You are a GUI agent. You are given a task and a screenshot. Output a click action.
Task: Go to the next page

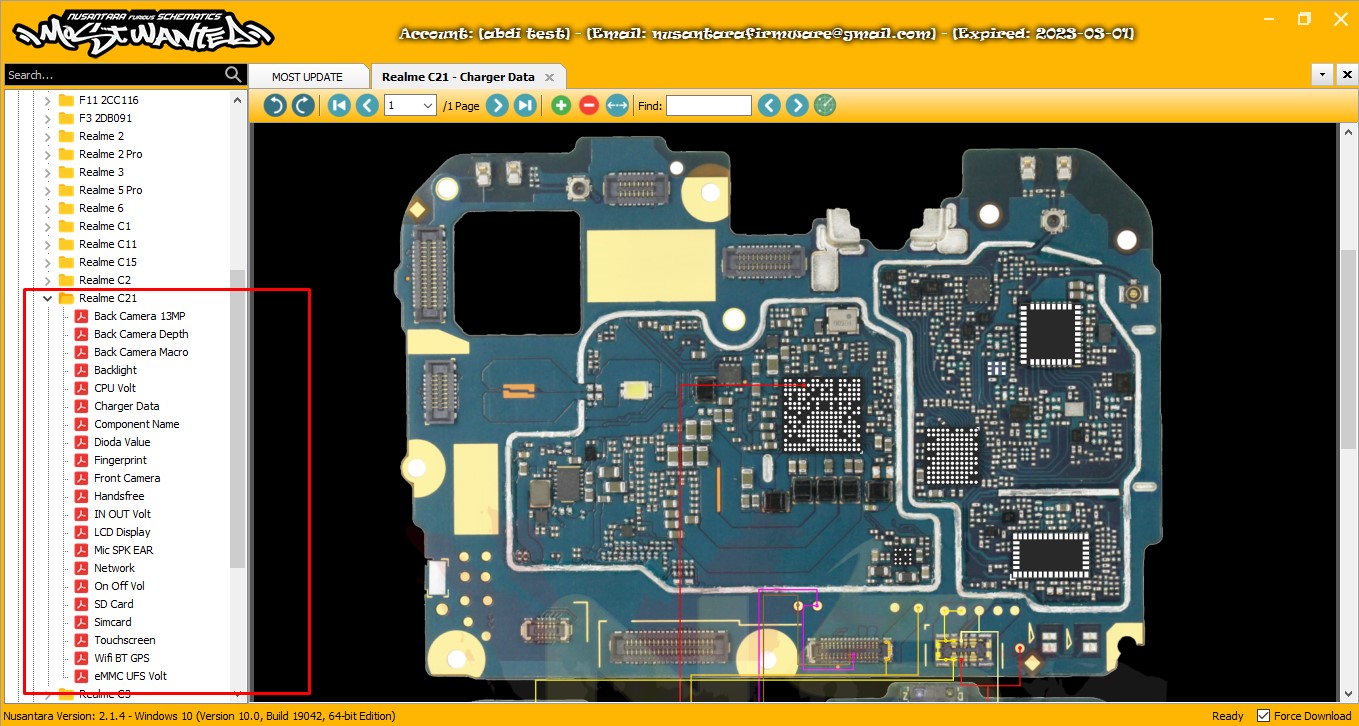coord(497,105)
